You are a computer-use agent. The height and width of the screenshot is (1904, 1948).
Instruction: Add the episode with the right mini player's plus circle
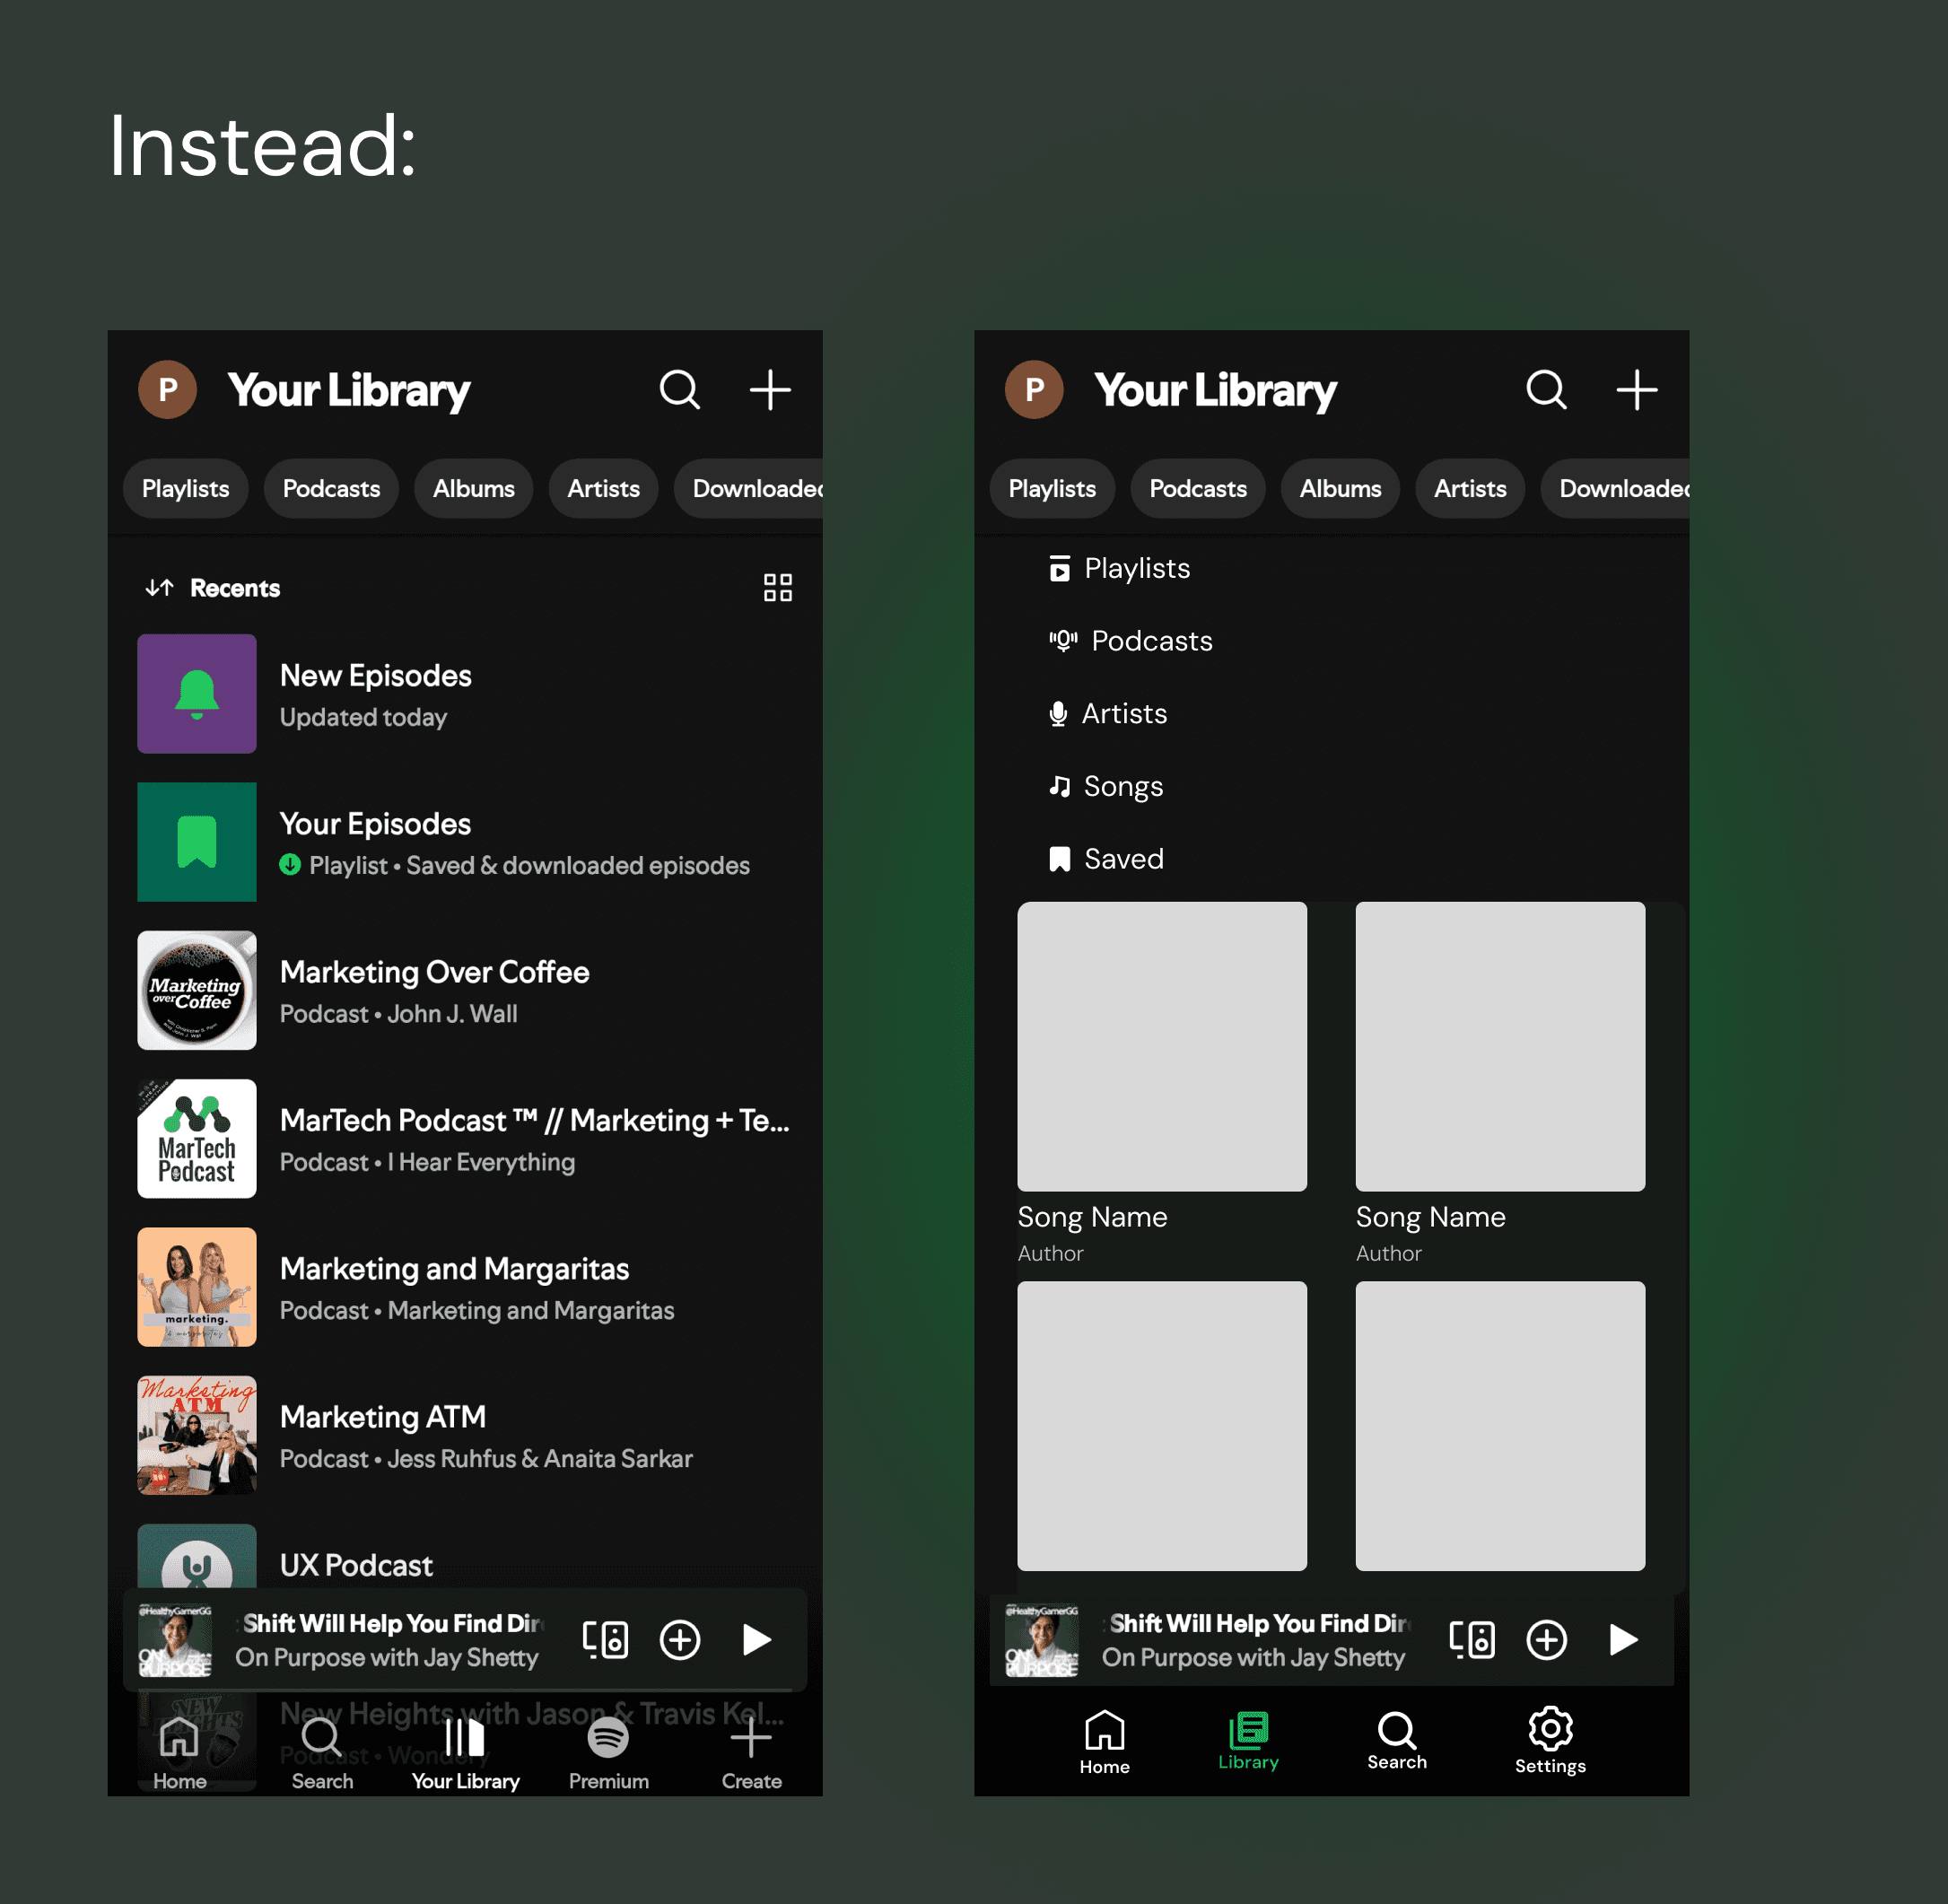(x=1546, y=1639)
